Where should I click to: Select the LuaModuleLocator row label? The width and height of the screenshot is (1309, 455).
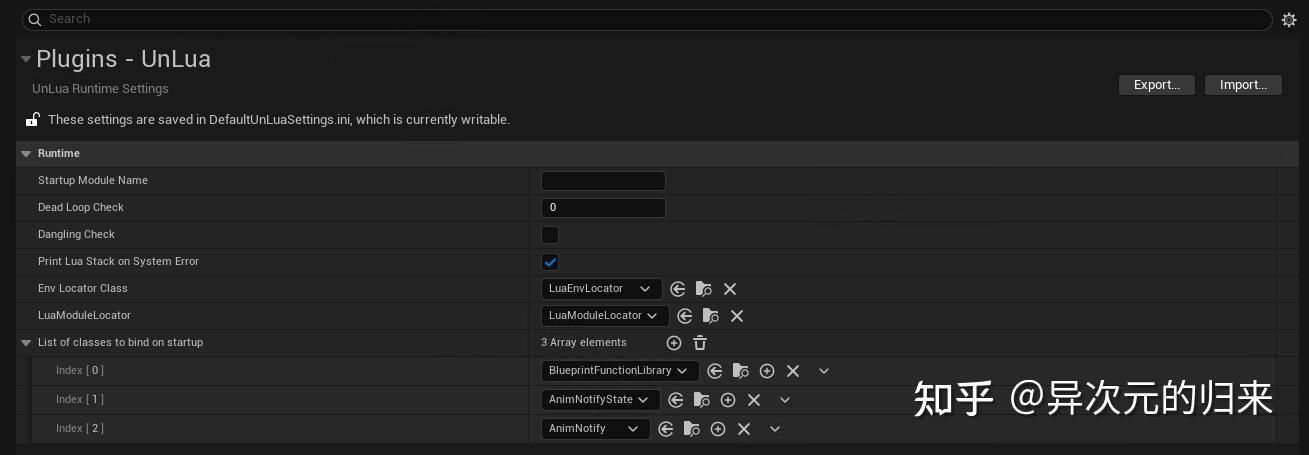coord(84,316)
